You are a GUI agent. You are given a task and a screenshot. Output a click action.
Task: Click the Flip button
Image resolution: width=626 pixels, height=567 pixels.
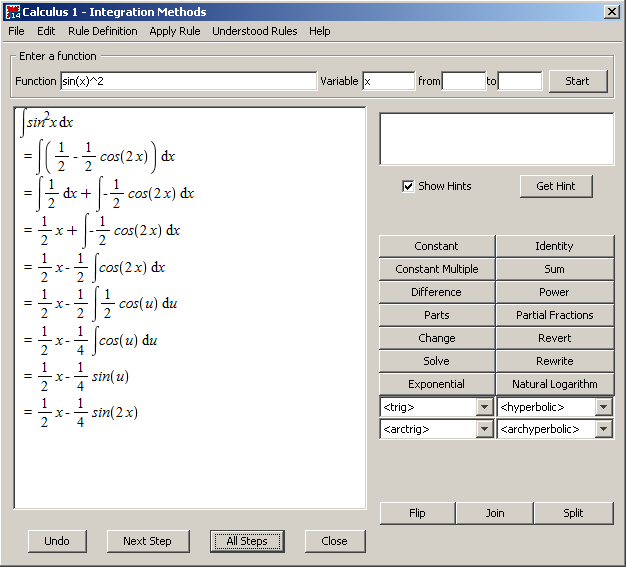coord(417,513)
